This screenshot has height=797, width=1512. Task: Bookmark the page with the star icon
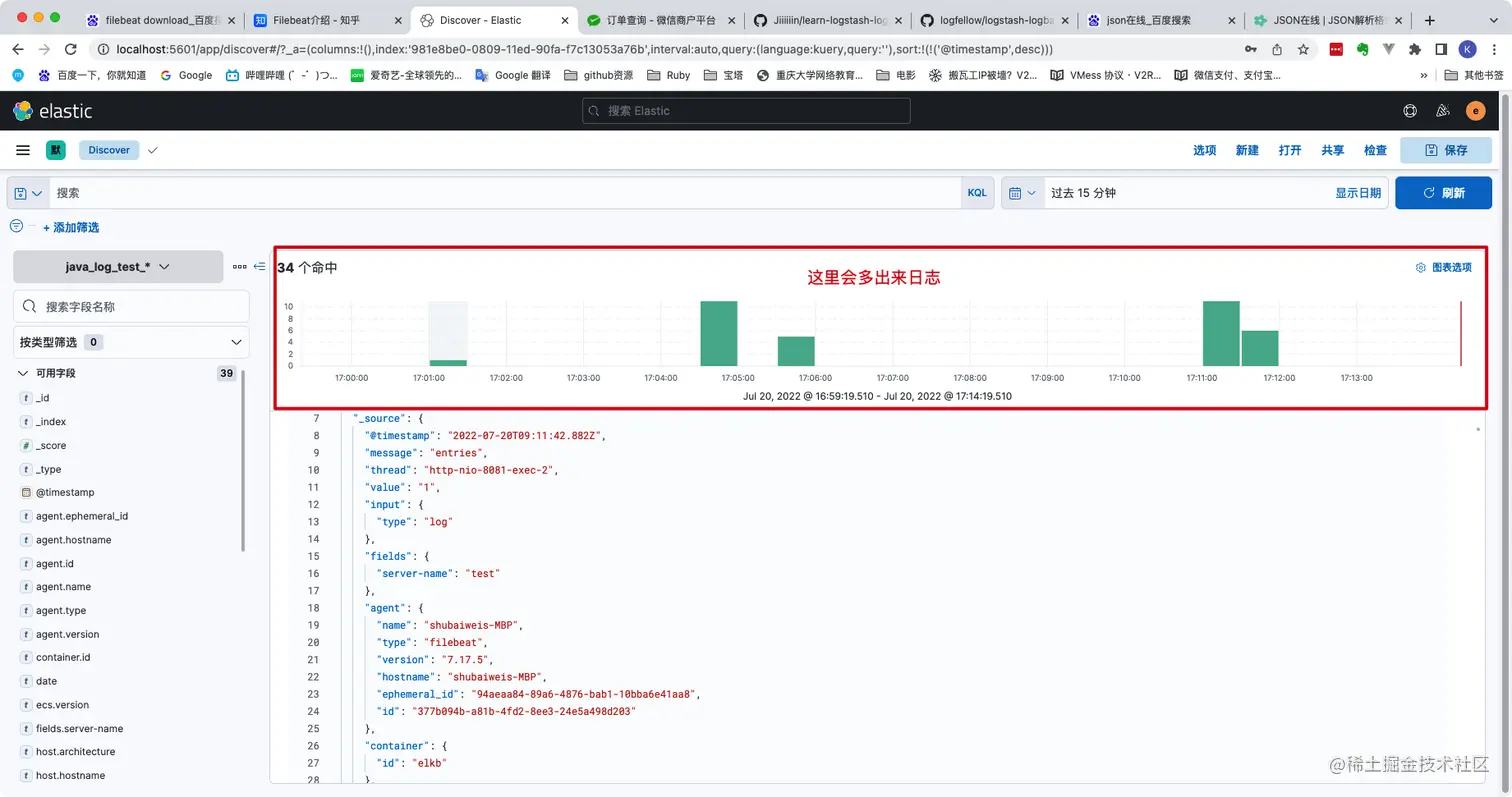click(x=1303, y=49)
